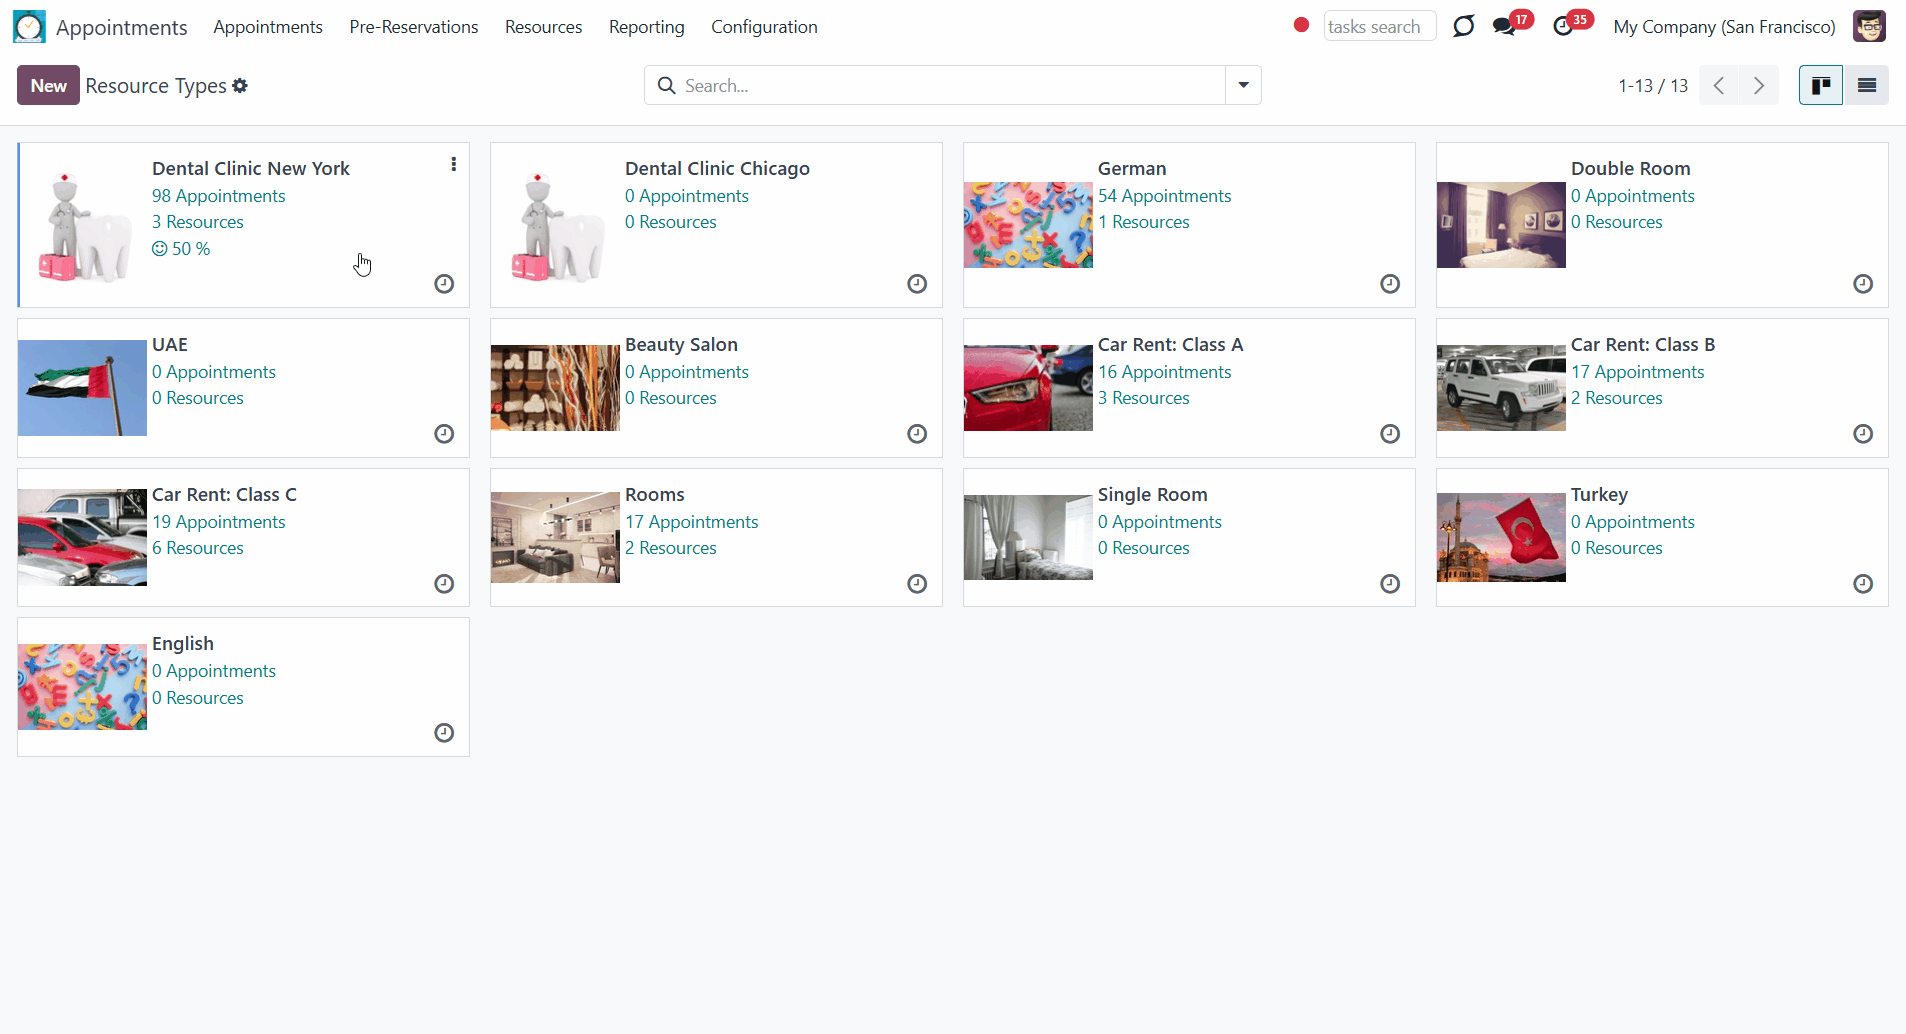Open the UAE flag thumbnail
Viewport: 1906px width, 1034px height.
(82, 388)
